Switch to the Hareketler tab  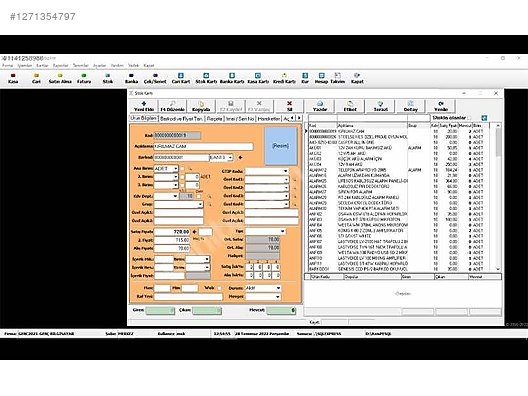tap(269, 119)
